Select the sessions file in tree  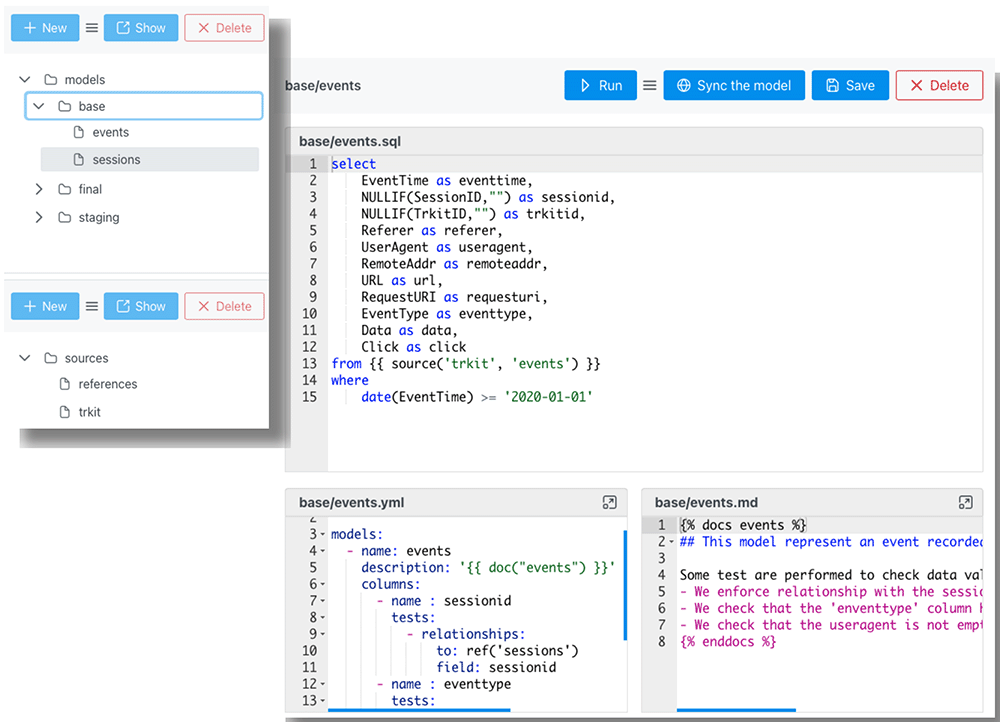[x=116, y=160]
